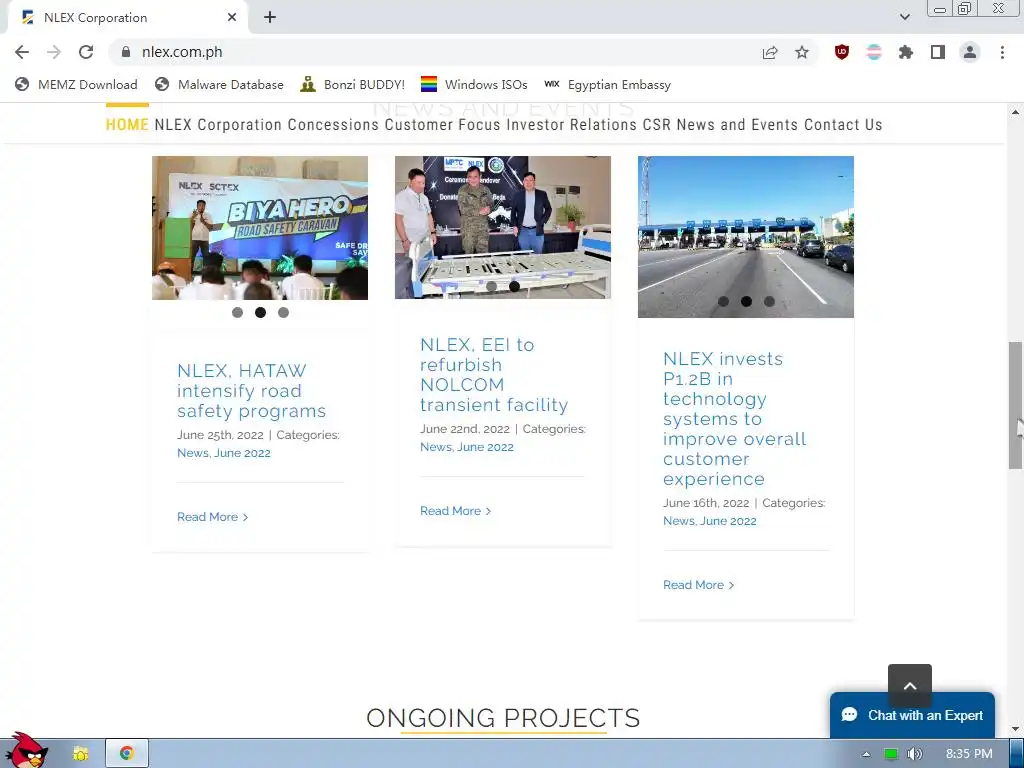Click scrollbar down arrow
Image resolution: width=1024 pixels, height=768 pixels.
[x=1015, y=729]
